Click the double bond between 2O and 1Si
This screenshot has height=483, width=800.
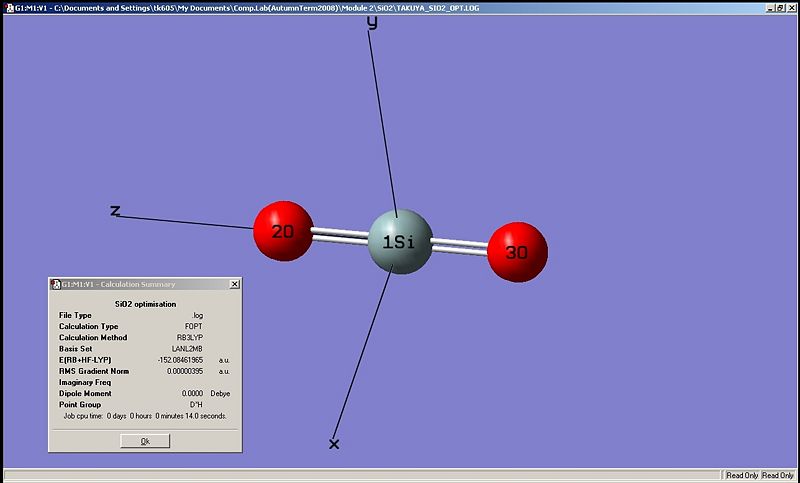[340, 236]
